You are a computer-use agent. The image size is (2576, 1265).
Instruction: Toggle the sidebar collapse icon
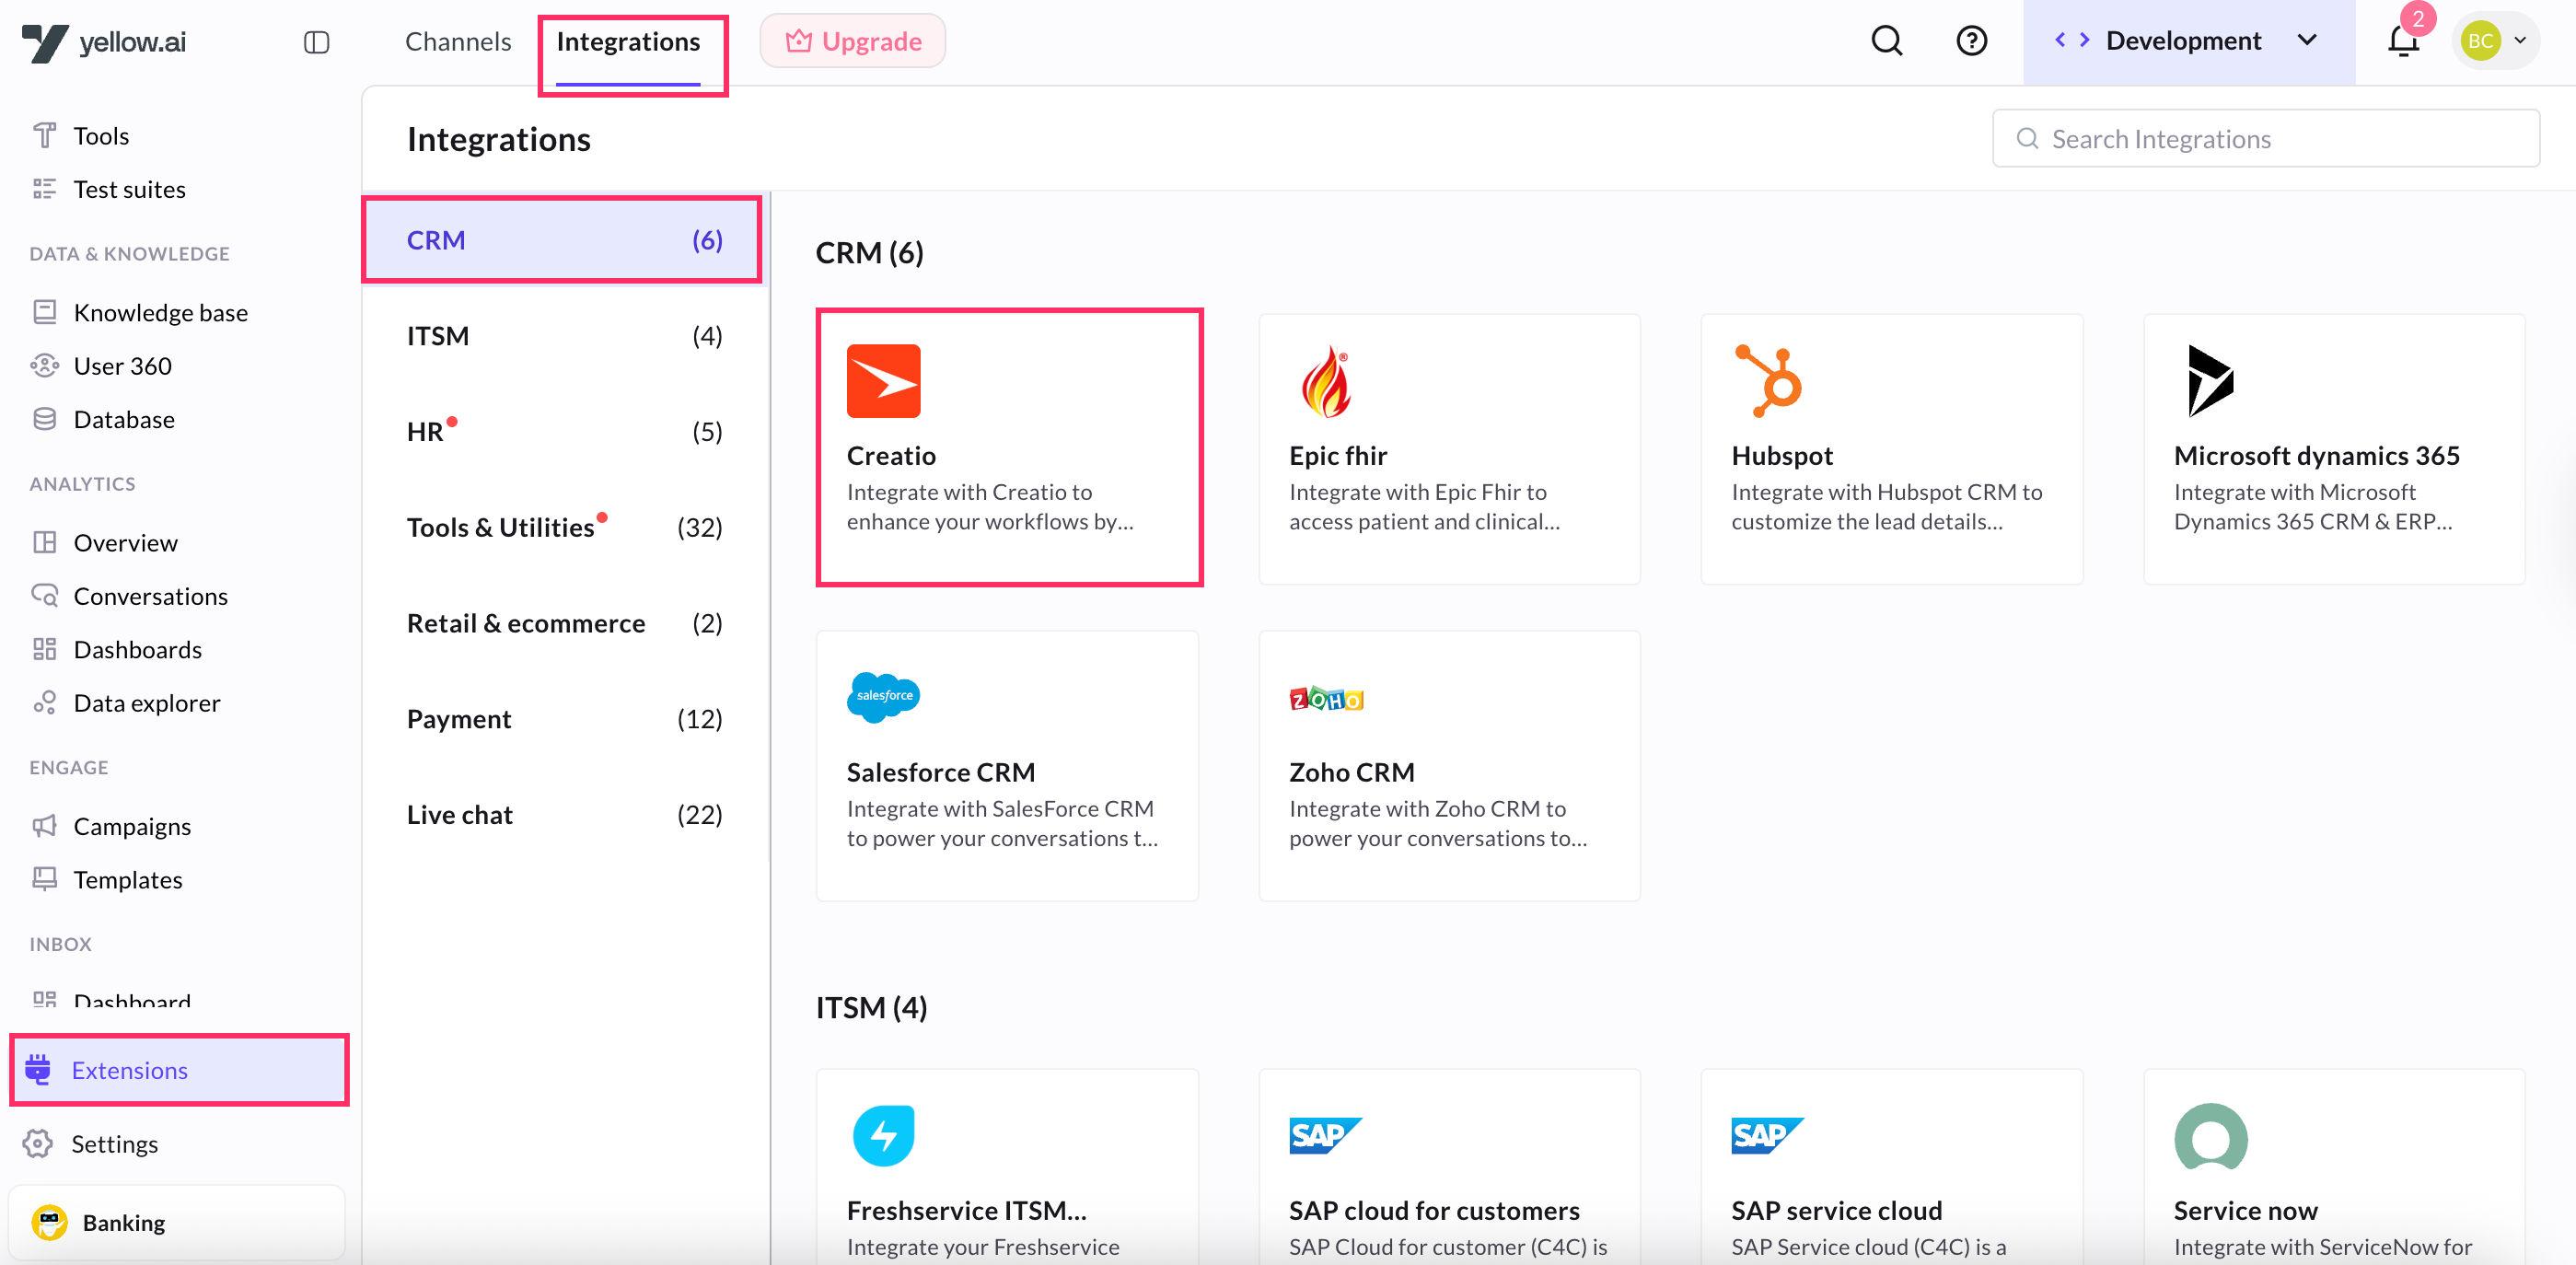point(316,42)
